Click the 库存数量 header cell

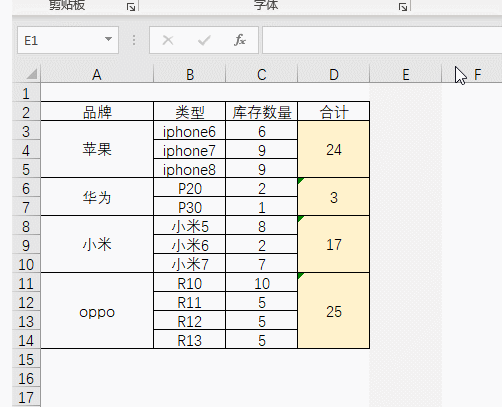coord(262,111)
